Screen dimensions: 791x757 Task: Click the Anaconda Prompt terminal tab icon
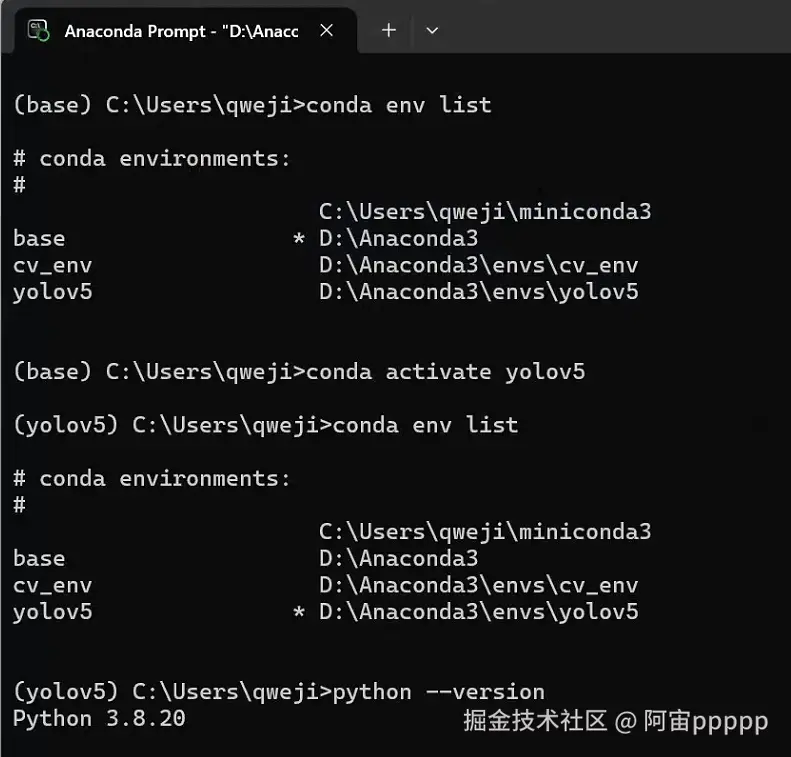tap(38, 30)
